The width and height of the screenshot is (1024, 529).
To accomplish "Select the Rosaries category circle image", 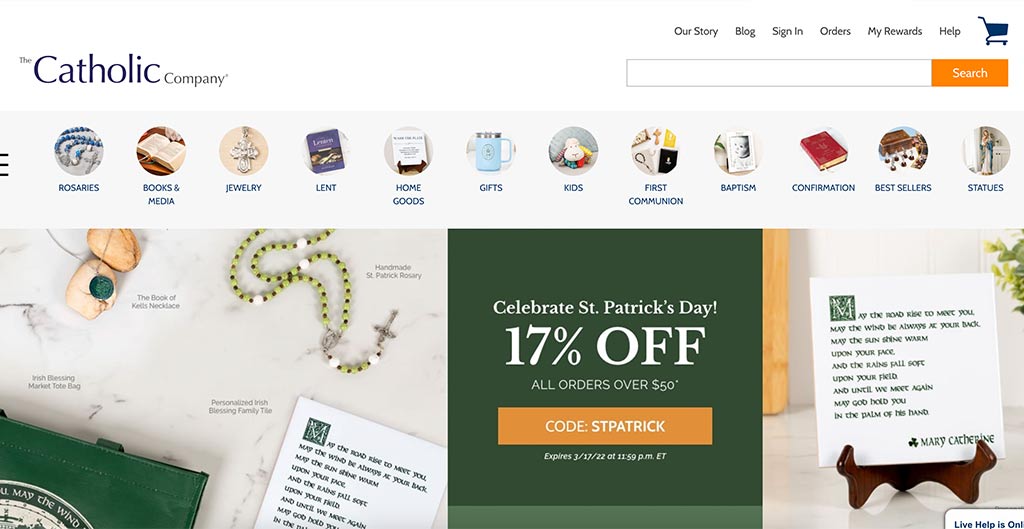I will click(78, 151).
